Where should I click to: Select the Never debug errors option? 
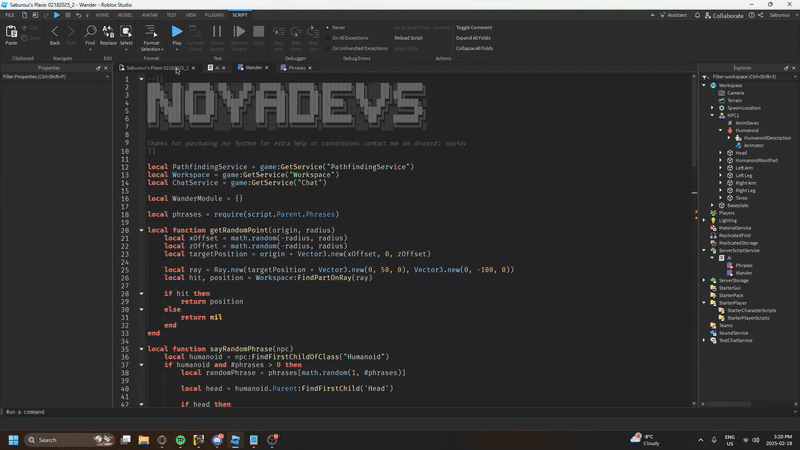click(x=336, y=28)
